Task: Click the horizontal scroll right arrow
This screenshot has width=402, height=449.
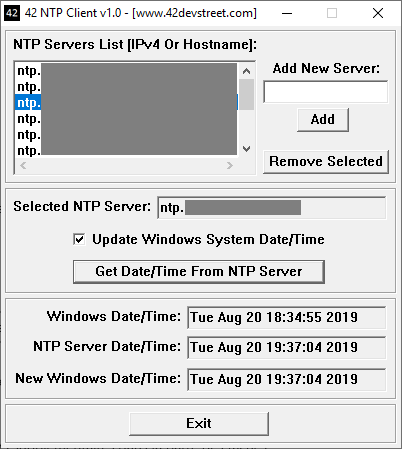Action: [230, 165]
